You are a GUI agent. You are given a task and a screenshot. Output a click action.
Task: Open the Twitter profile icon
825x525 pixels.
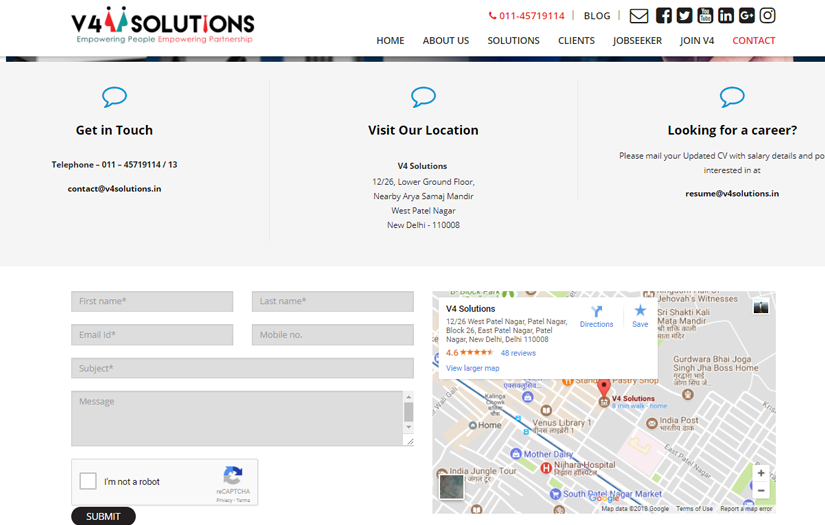684,16
